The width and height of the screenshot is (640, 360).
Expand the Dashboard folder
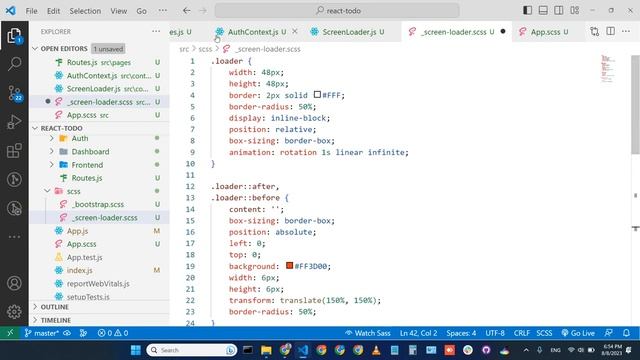51,151
